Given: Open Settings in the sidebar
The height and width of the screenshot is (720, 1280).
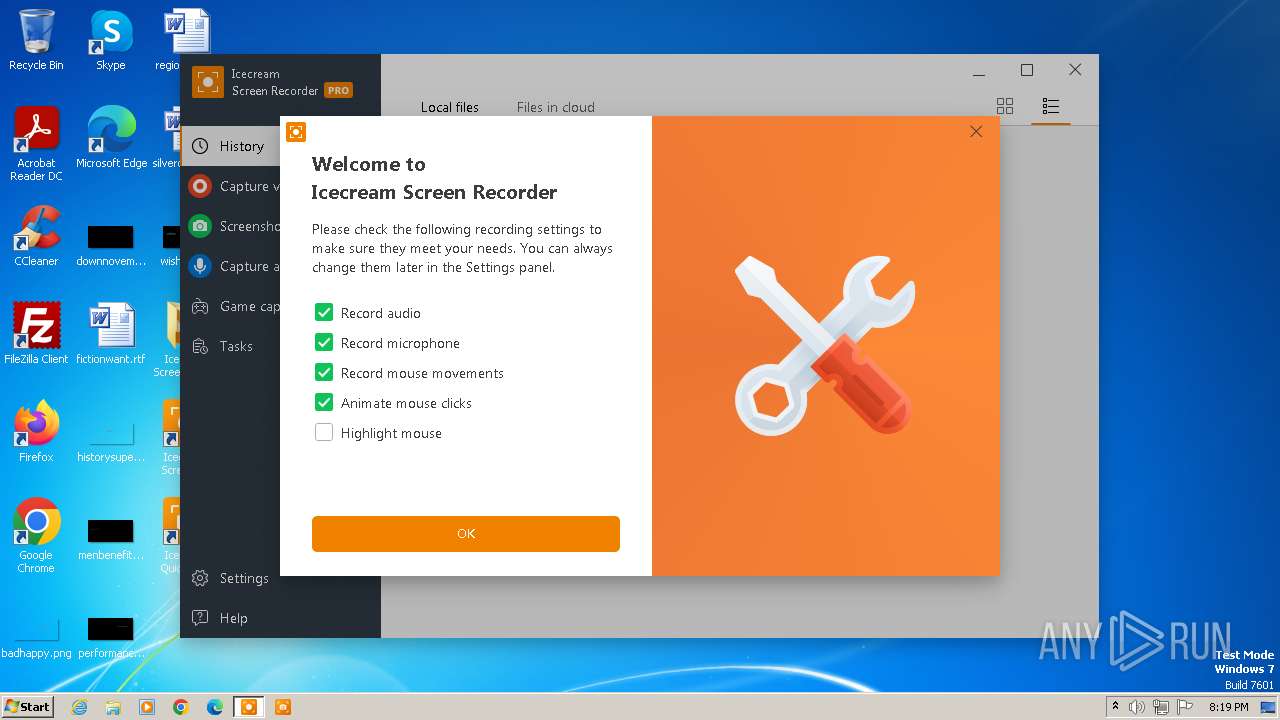Looking at the screenshot, I should click(280, 578).
